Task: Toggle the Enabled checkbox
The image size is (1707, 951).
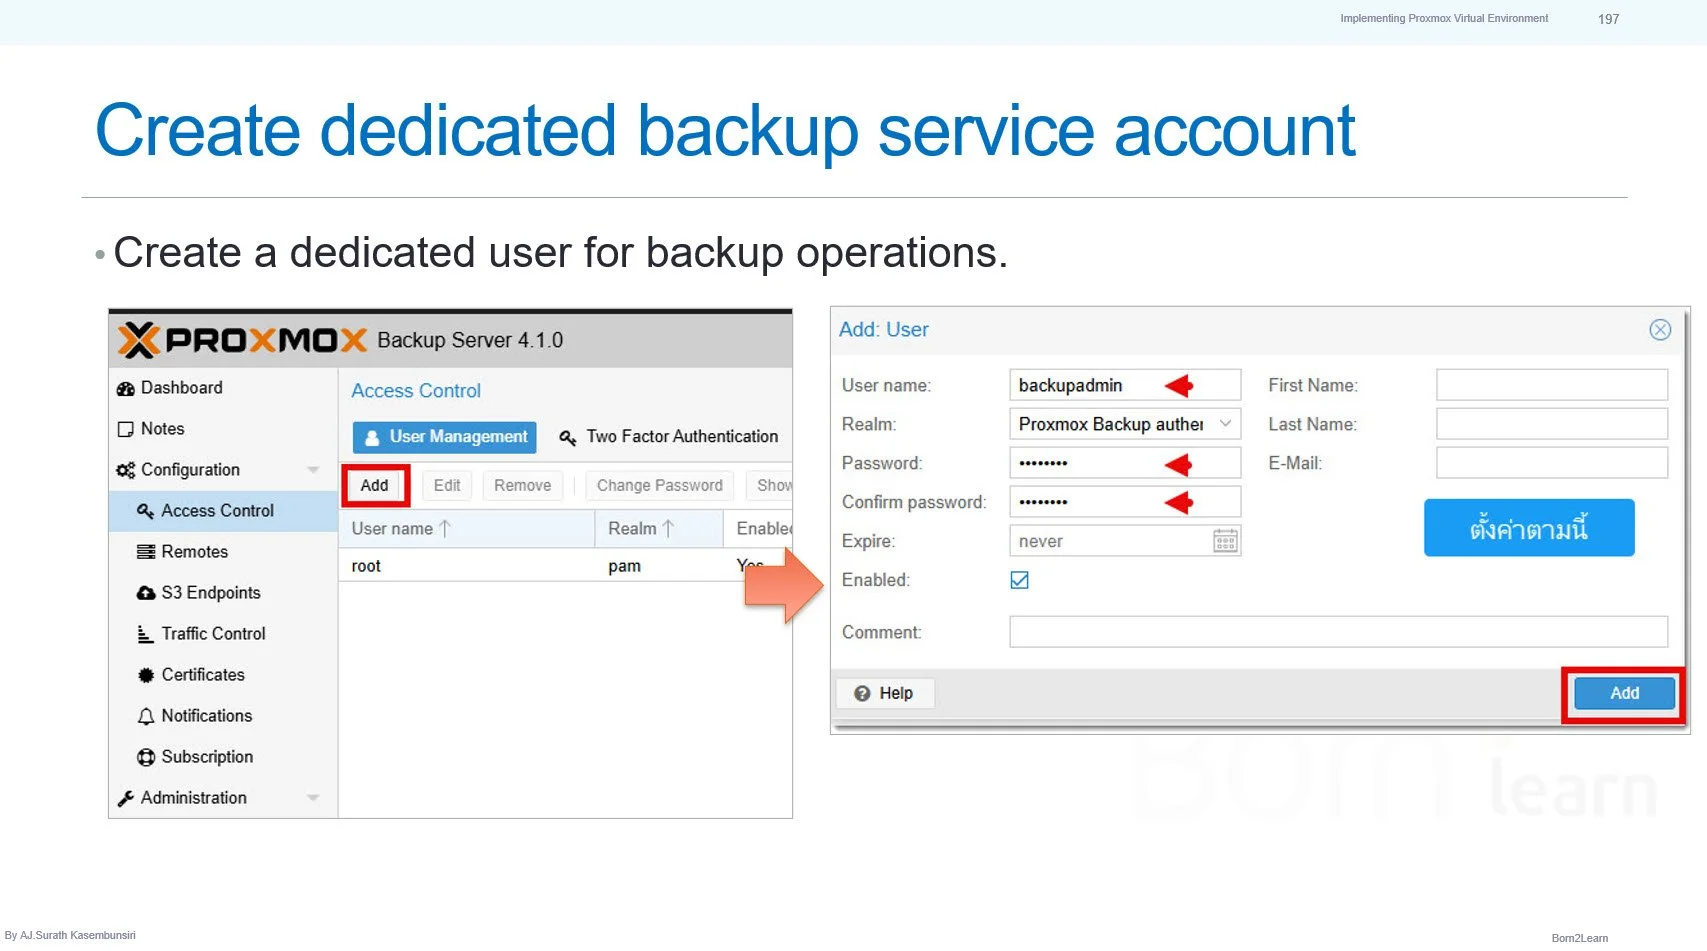Action: coord(1020,580)
